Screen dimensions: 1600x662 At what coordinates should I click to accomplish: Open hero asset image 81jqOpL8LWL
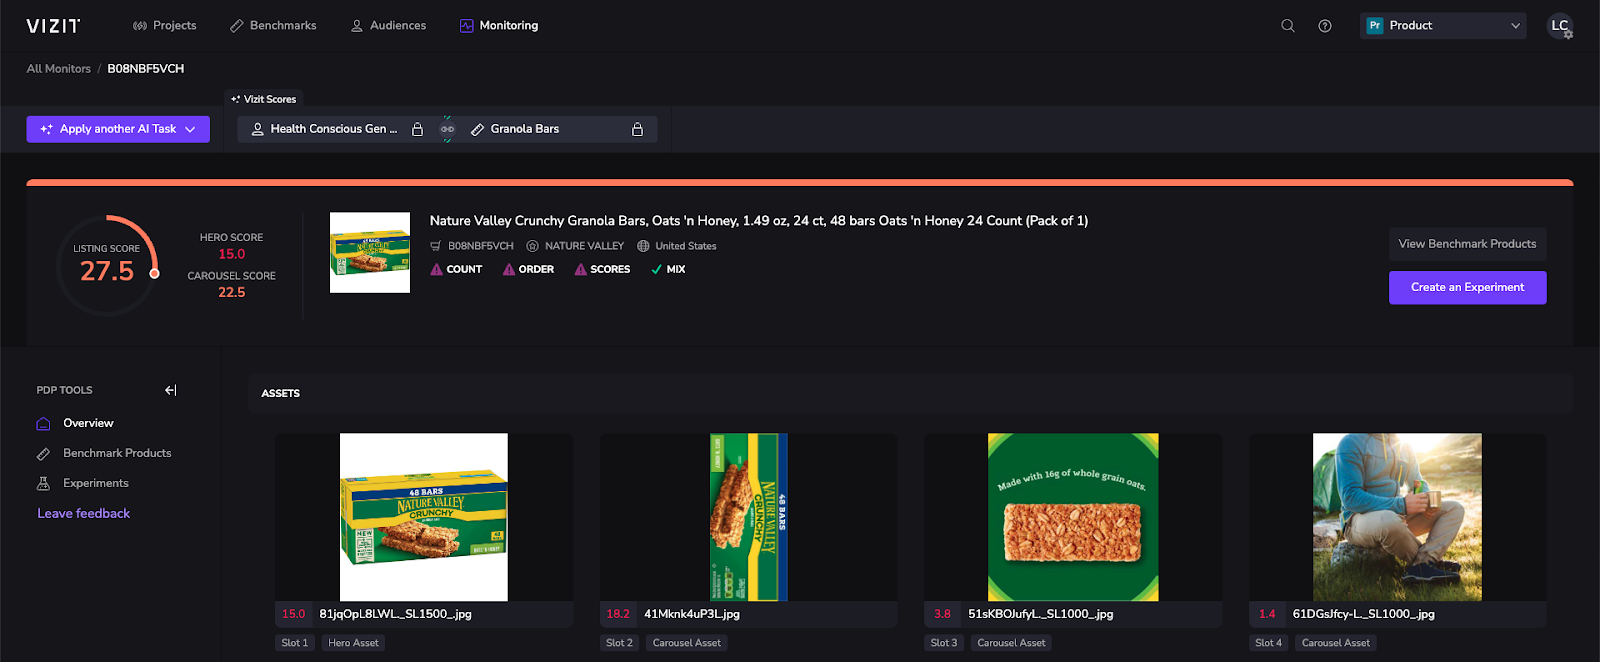pos(424,517)
